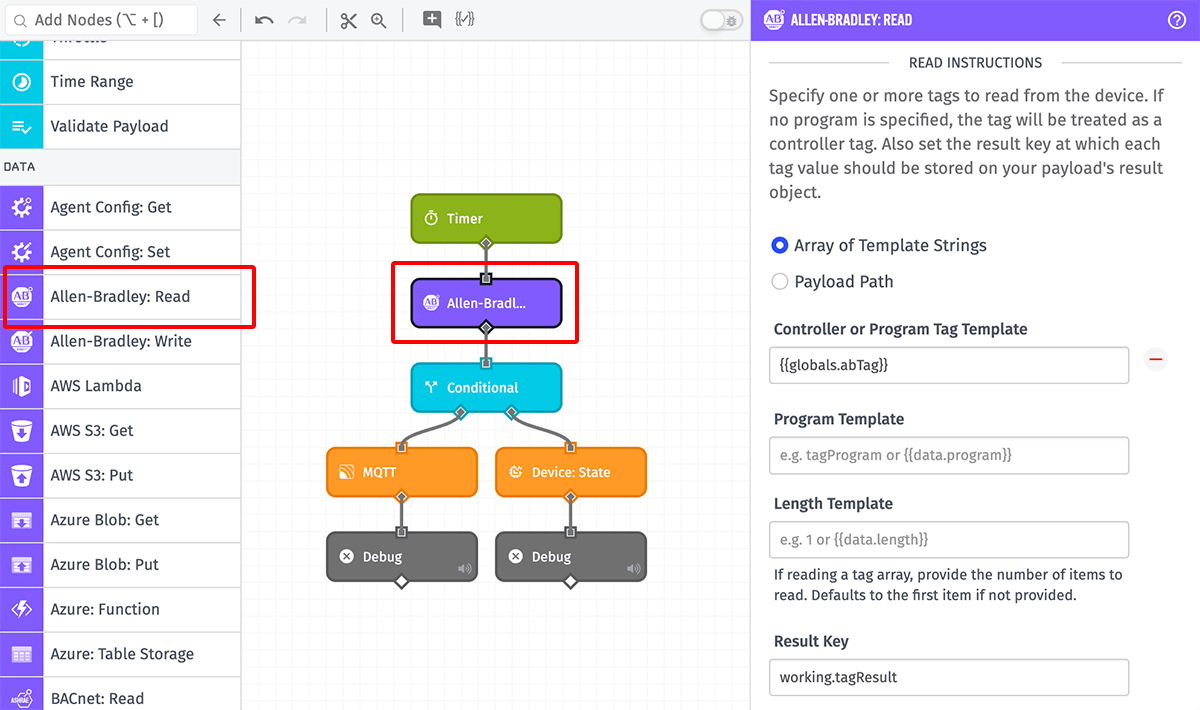
Task: Click the AWS Lambda node icon
Action: click(x=21, y=386)
